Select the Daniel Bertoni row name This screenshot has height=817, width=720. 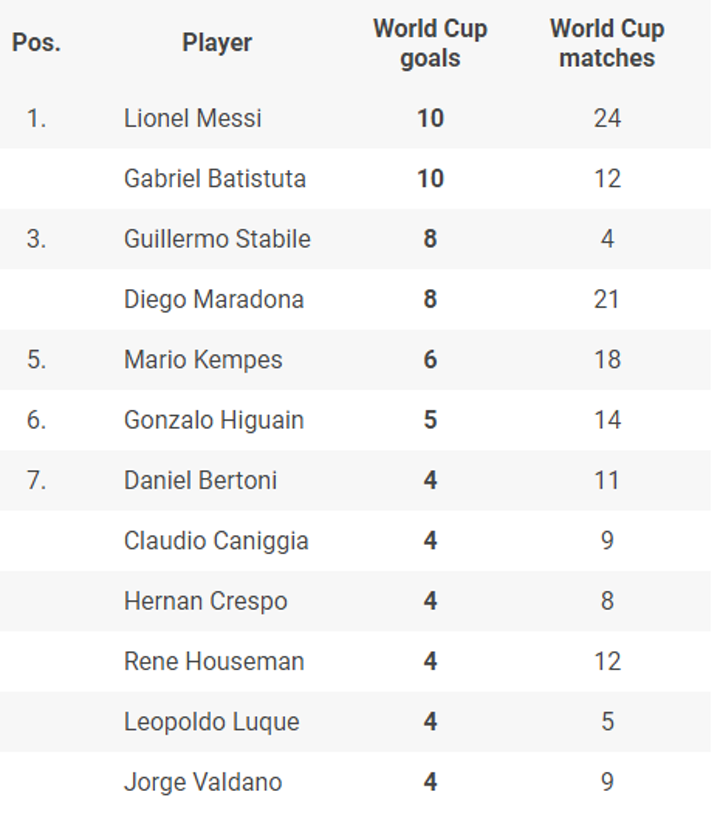coord(200,480)
